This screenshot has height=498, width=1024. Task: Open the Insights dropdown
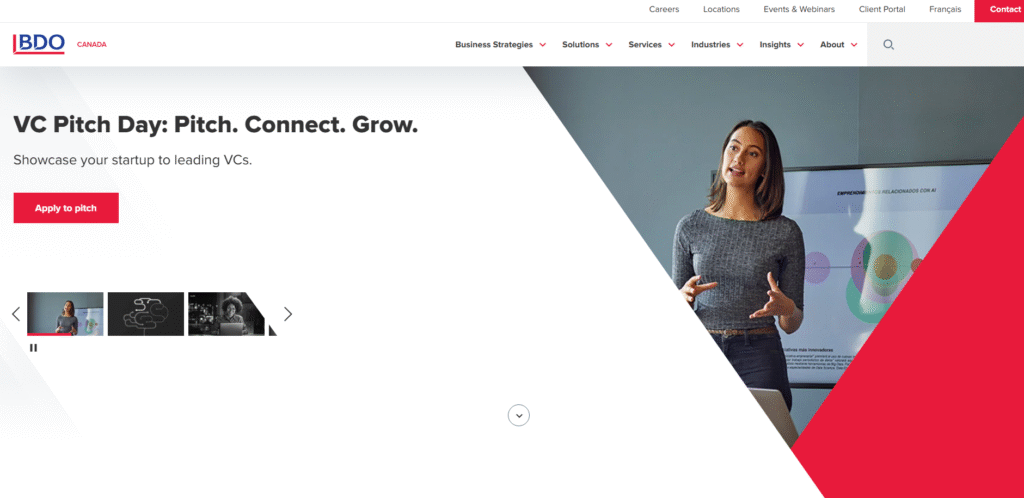[782, 44]
